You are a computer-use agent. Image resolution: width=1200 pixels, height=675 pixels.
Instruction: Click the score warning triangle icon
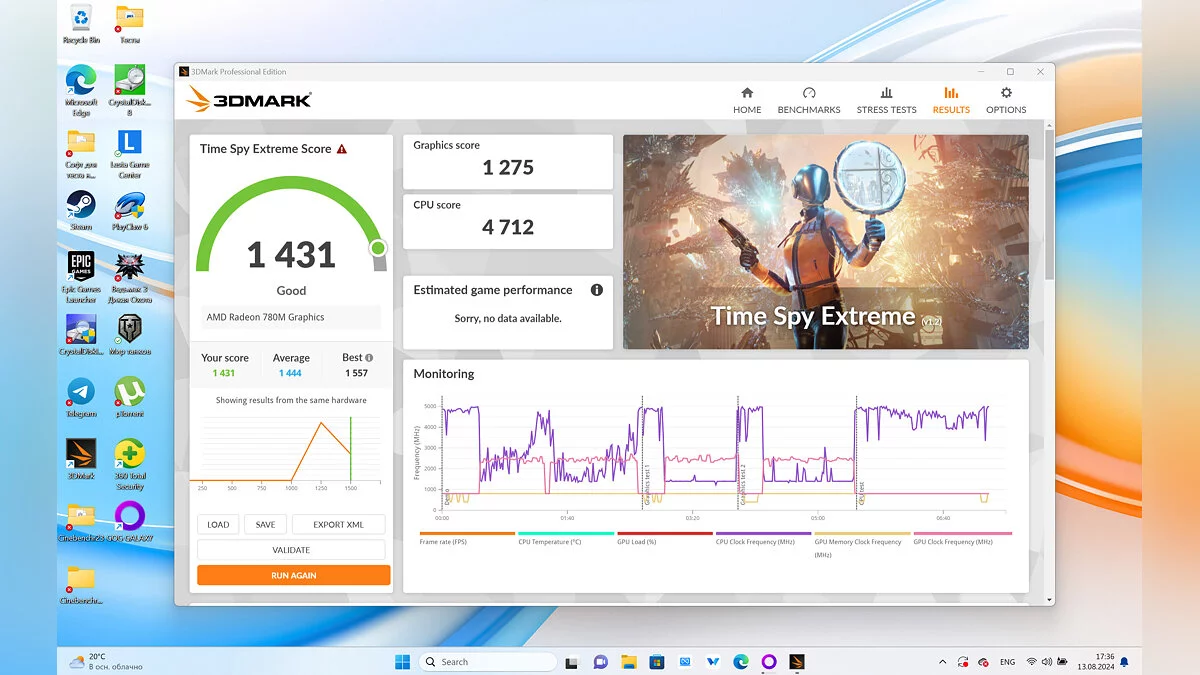pyautogui.click(x=342, y=149)
